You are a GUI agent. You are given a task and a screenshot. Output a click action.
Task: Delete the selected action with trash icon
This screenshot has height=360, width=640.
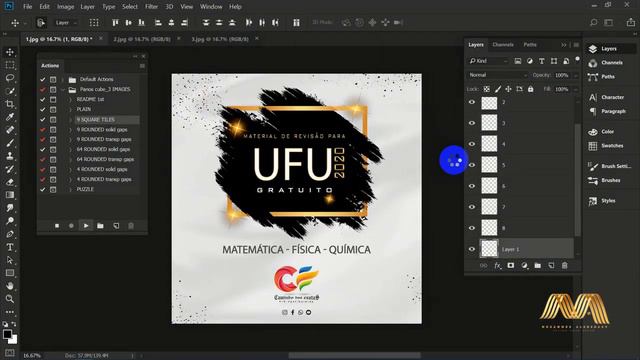[131, 226]
